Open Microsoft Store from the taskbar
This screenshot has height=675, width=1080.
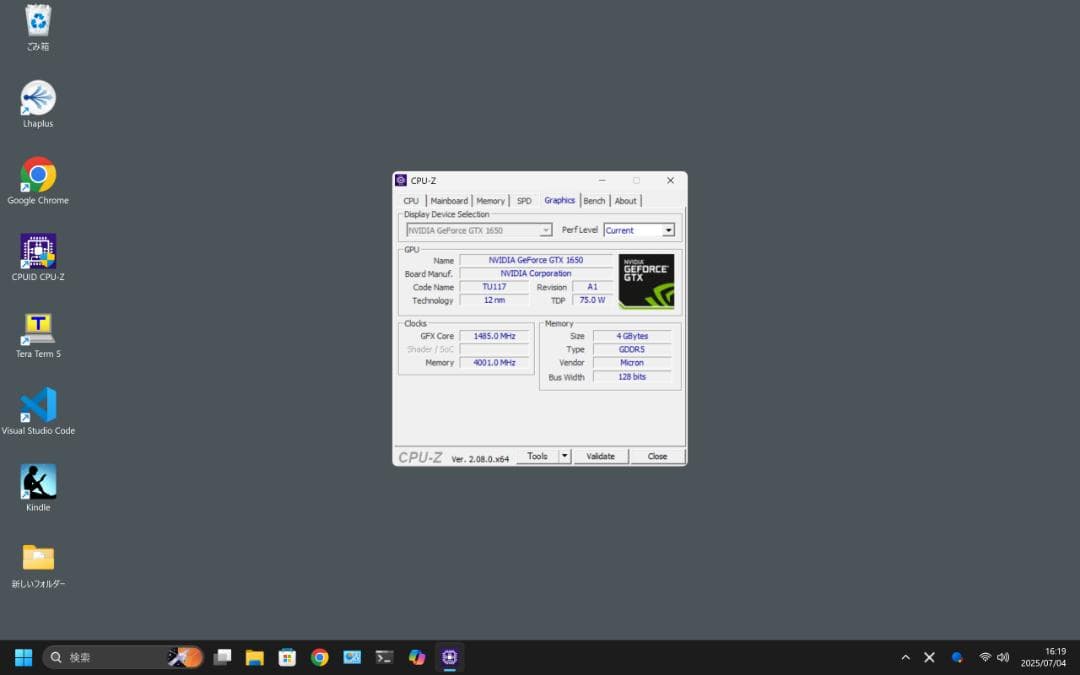(287, 657)
